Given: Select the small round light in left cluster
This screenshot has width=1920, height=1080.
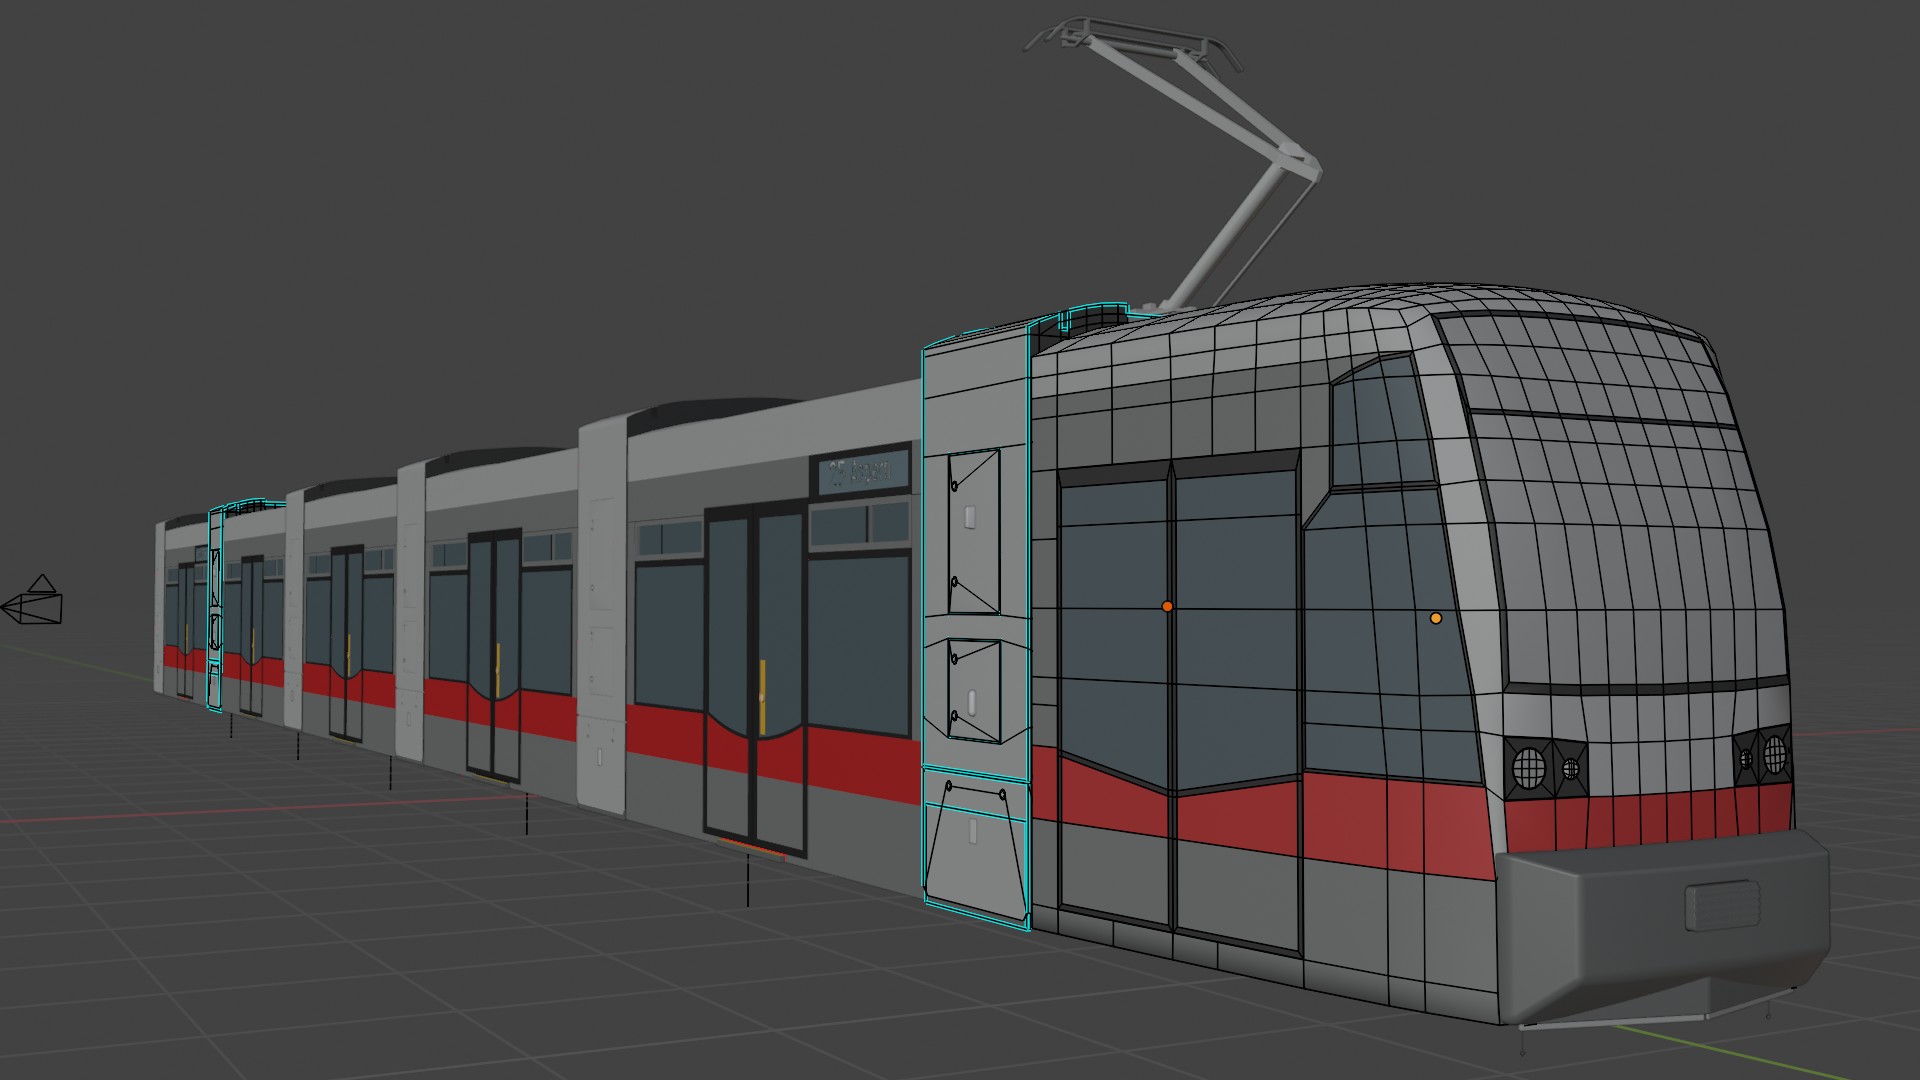Looking at the screenshot, I should tap(1570, 769).
